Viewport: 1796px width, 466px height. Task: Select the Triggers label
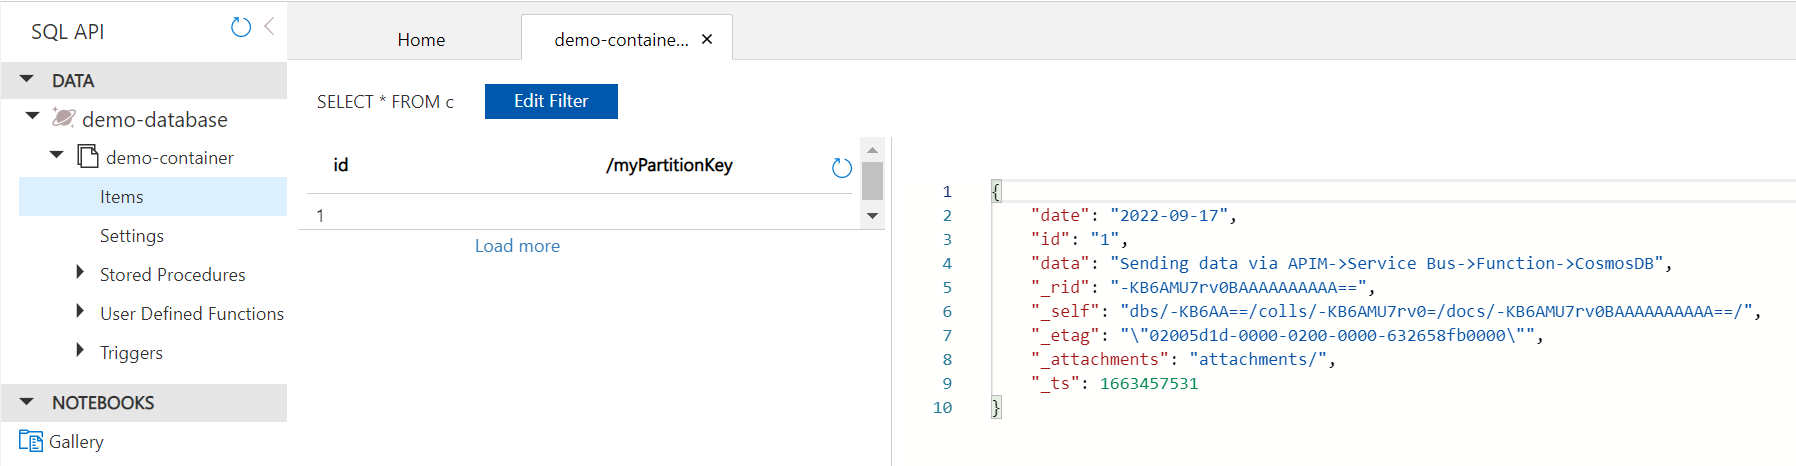(x=131, y=353)
